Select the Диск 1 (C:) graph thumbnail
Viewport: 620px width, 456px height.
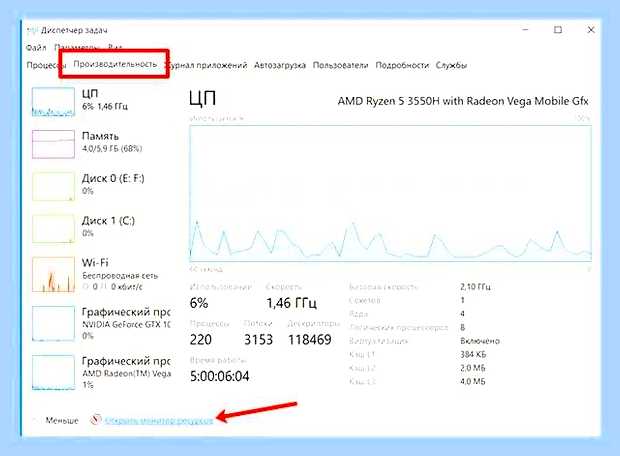point(53,229)
